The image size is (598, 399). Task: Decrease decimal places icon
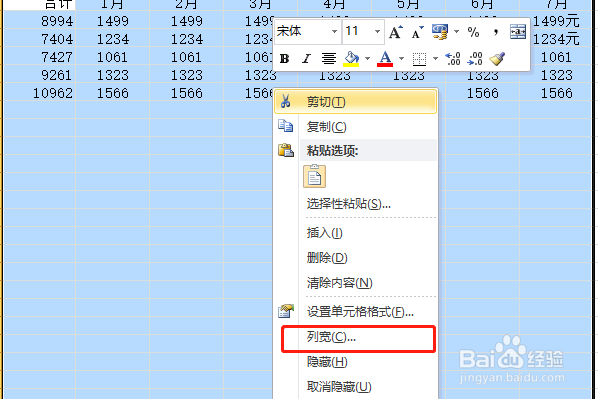pos(476,59)
